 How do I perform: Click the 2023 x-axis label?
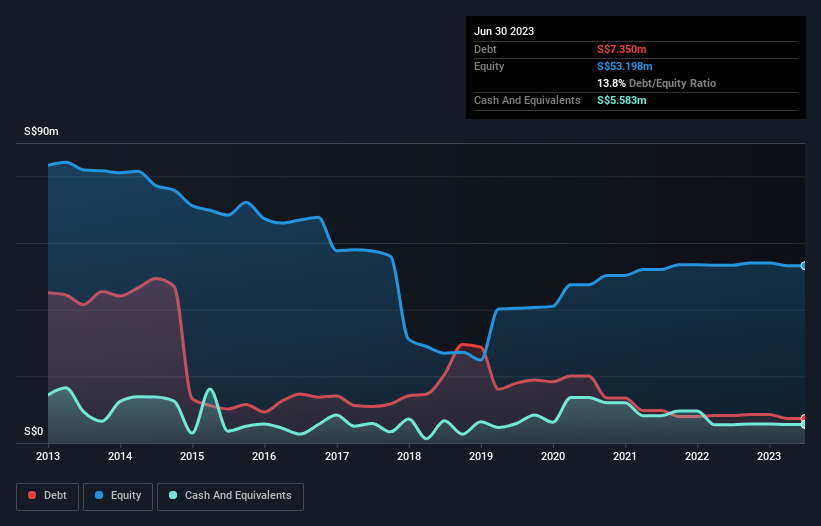769,456
